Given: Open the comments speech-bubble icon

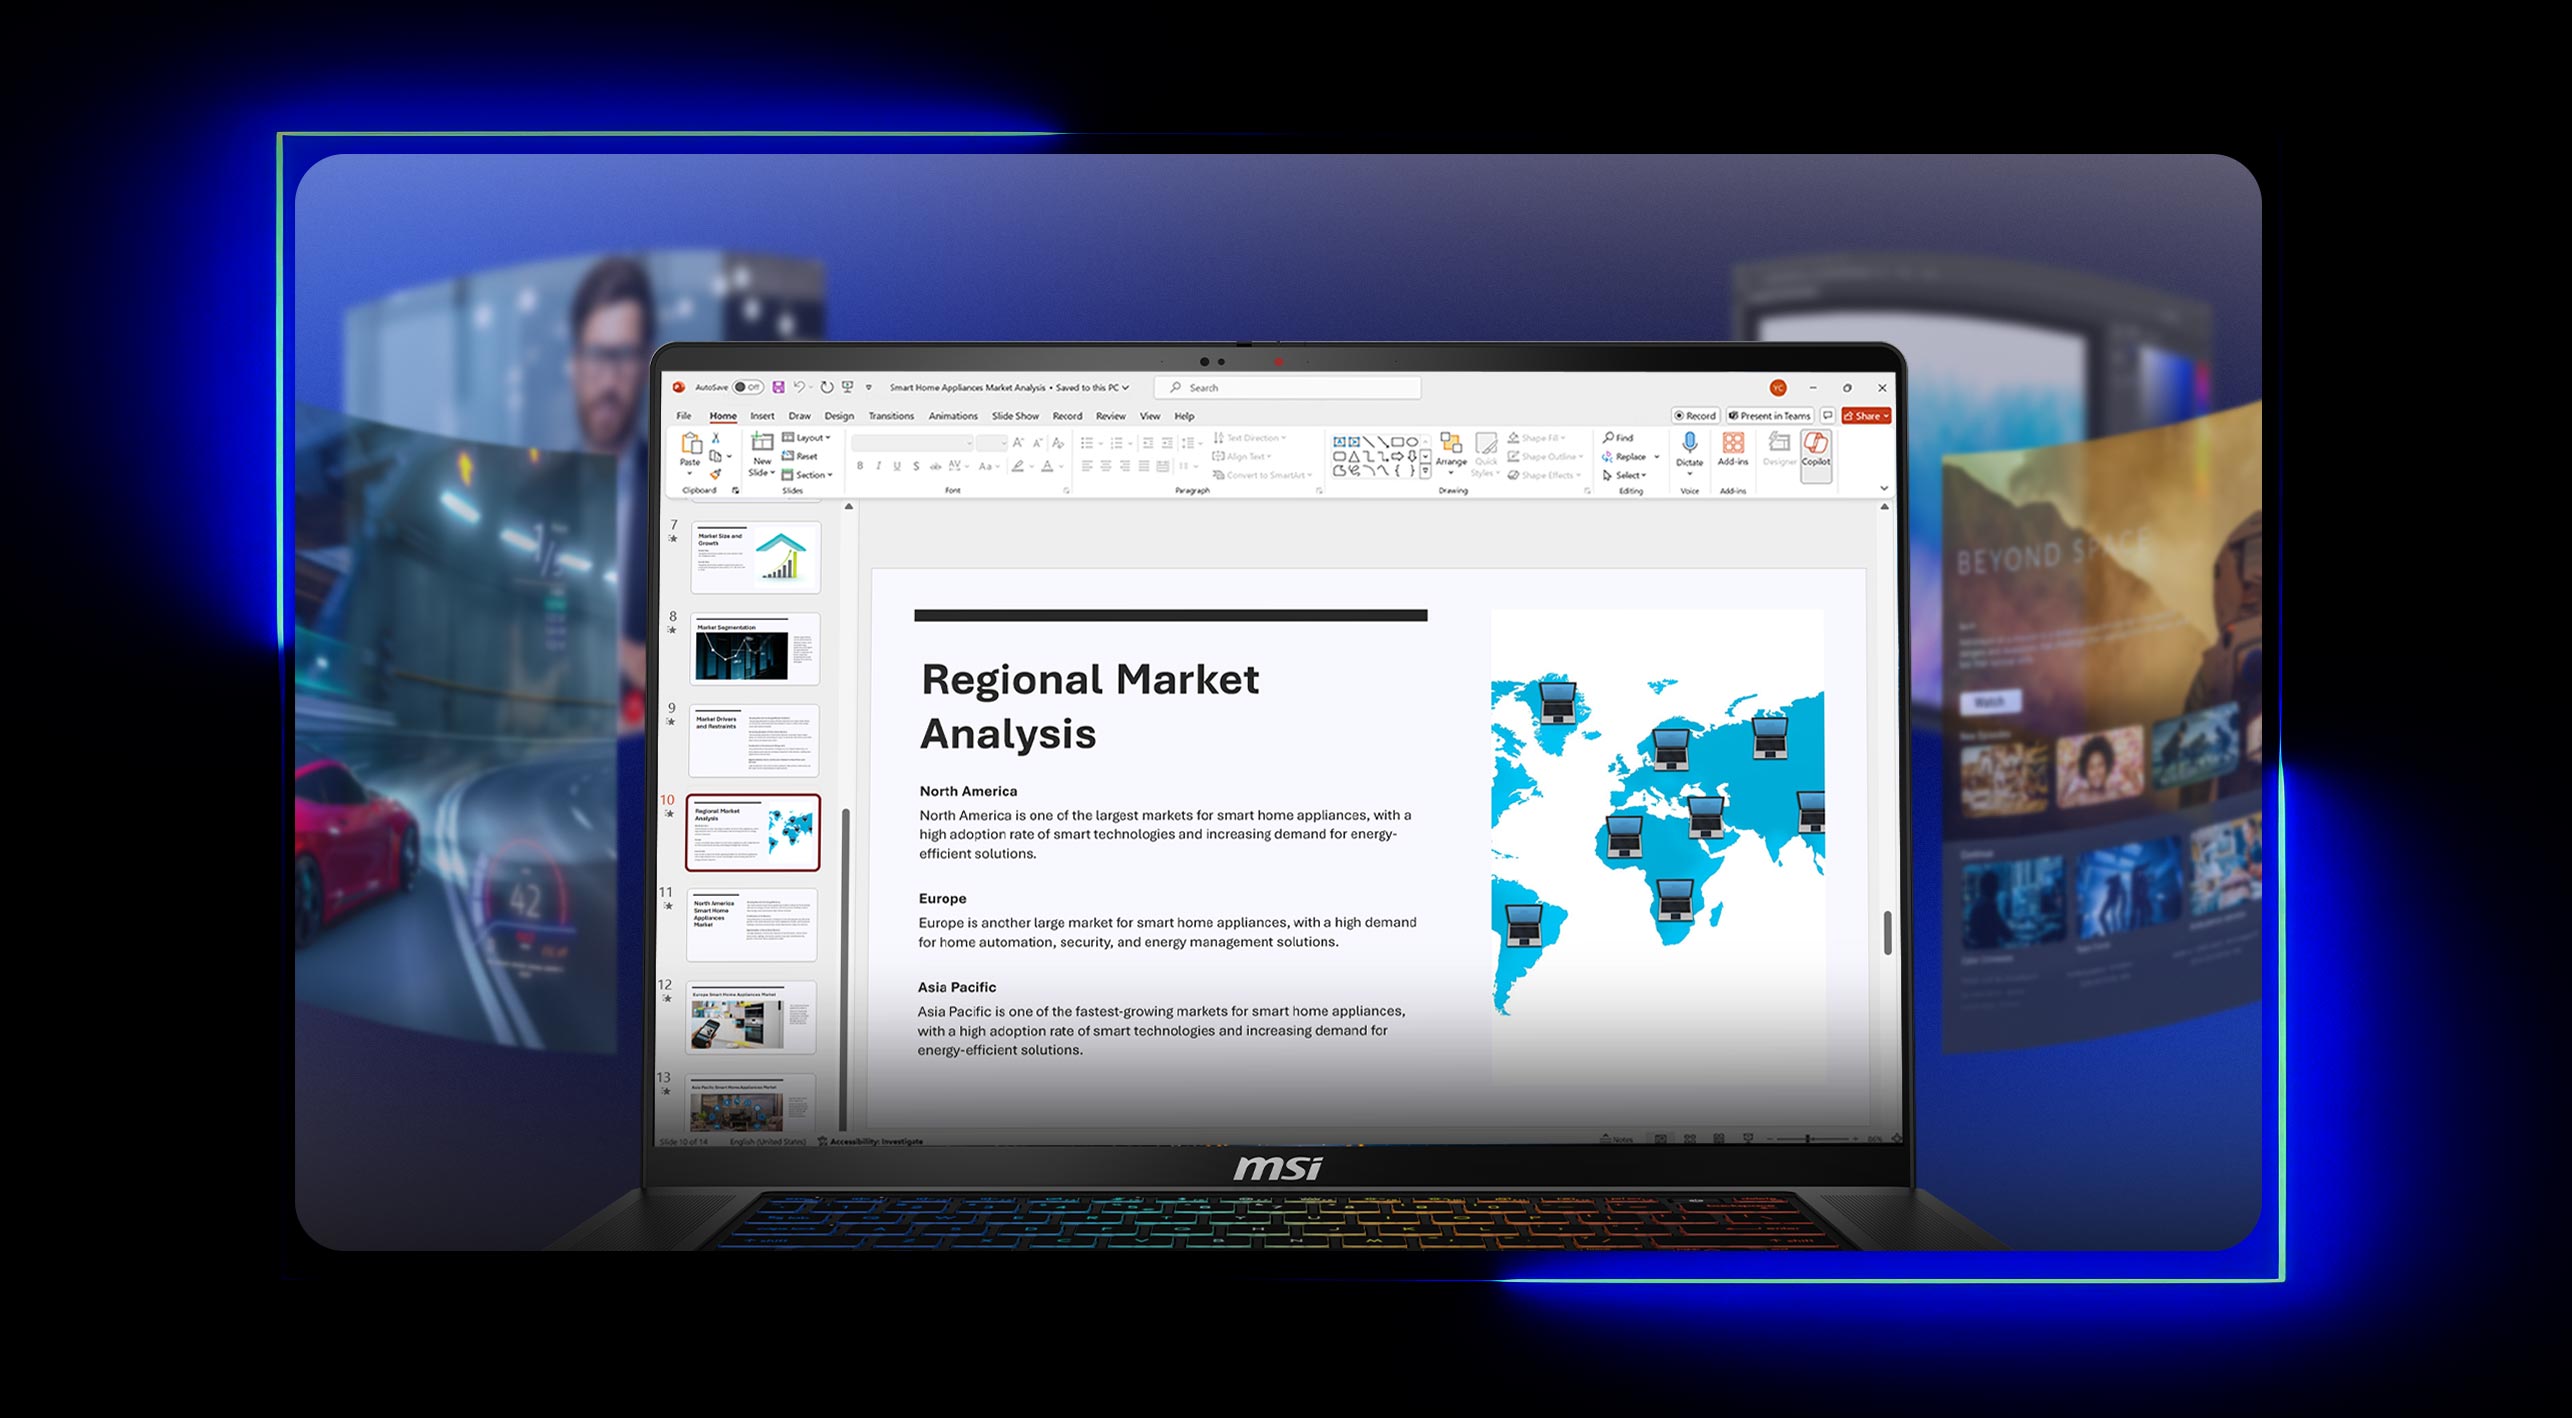Looking at the screenshot, I should 1827,415.
